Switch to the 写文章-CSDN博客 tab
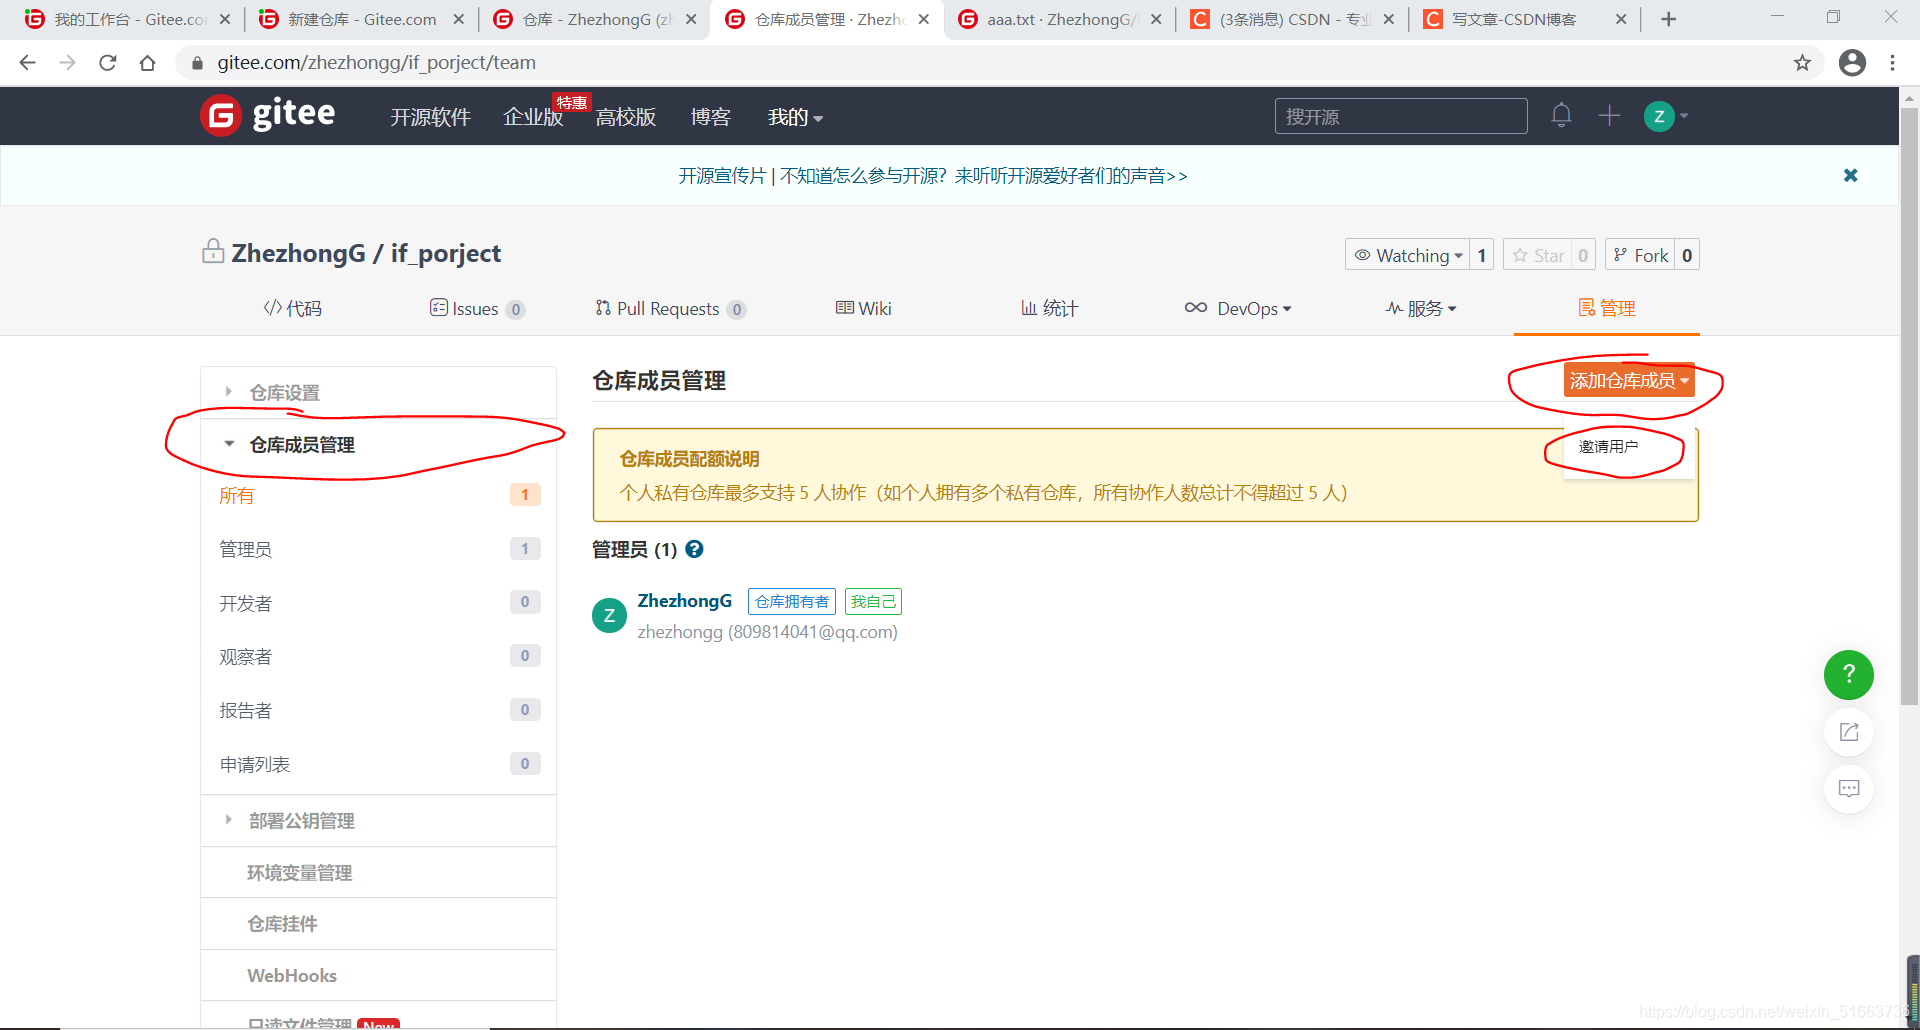 click(1523, 19)
